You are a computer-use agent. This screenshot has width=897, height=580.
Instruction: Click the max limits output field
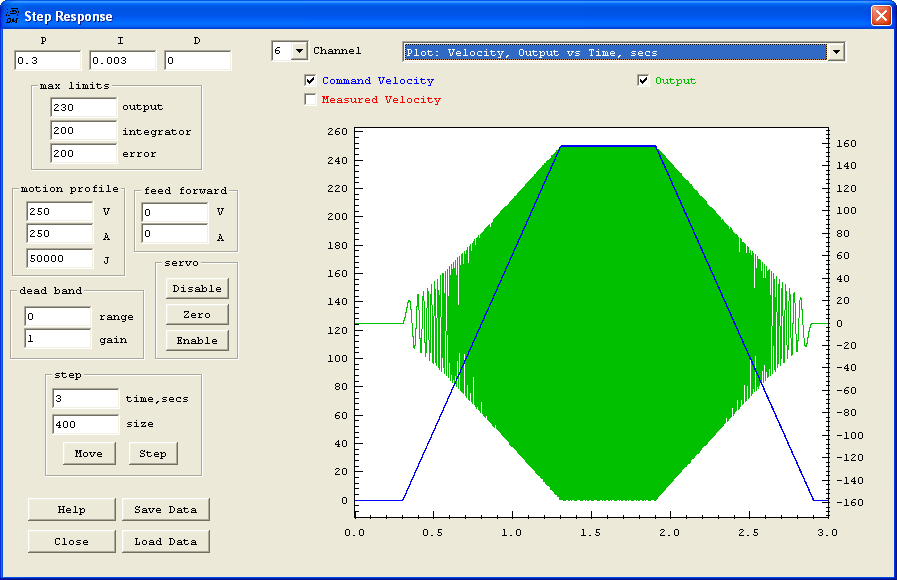tap(83, 107)
